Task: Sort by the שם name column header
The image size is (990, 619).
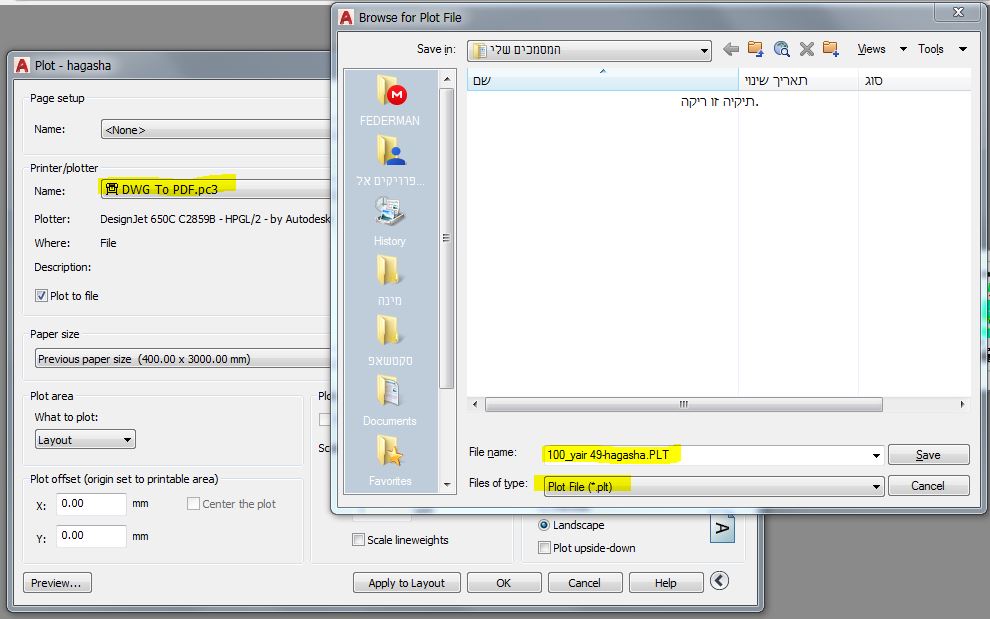Action: tap(602, 80)
